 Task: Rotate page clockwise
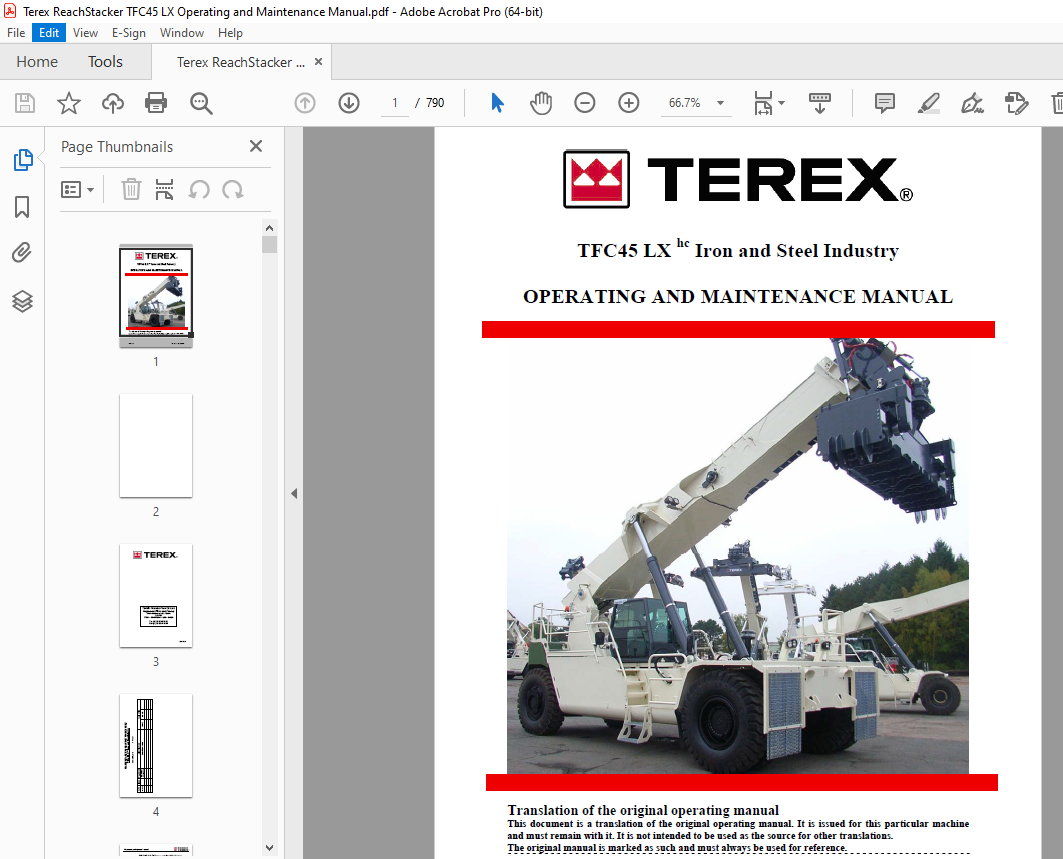[233, 189]
